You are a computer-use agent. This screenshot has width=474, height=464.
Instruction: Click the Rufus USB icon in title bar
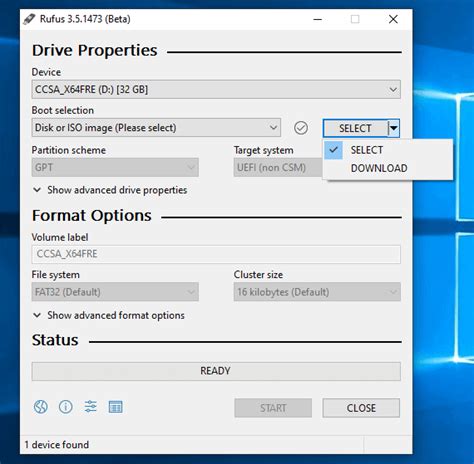[x=29, y=19]
